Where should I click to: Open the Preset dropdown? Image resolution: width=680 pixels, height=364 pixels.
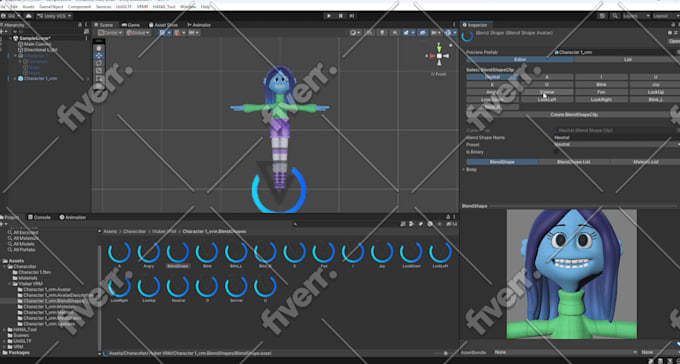[x=617, y=144]
